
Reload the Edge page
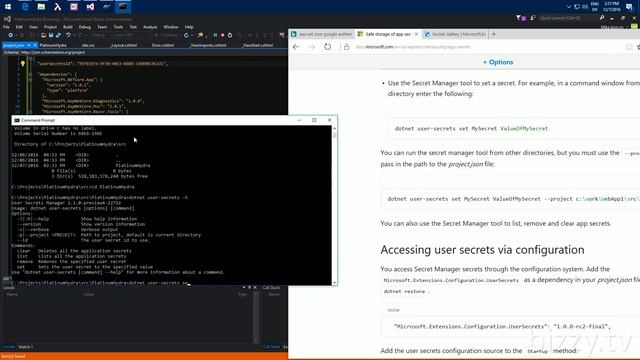point(327,47)
